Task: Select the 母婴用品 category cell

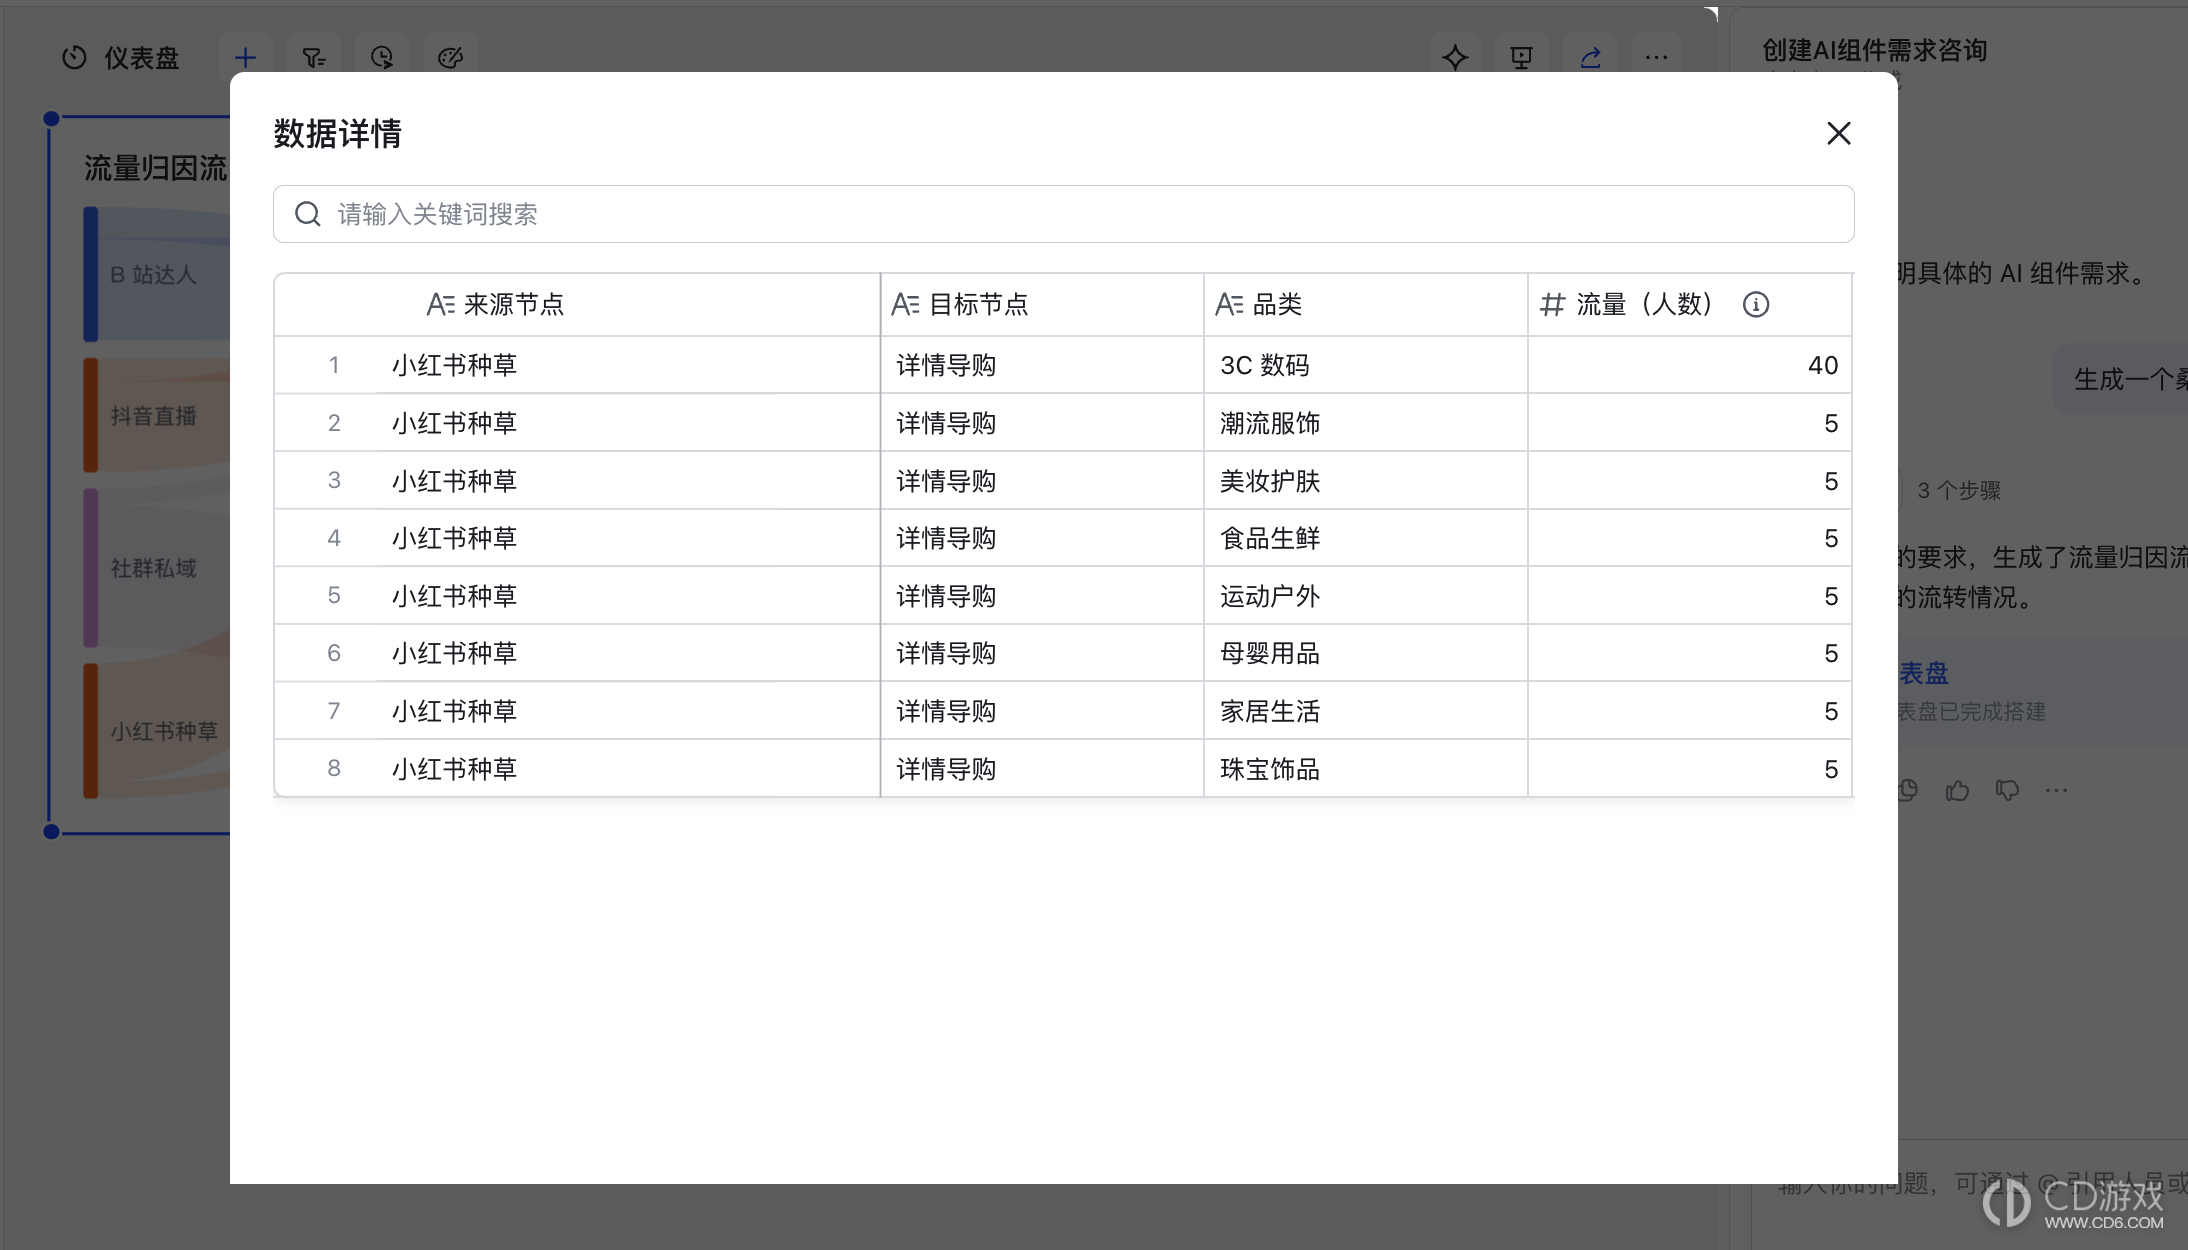Action: 1365,653
